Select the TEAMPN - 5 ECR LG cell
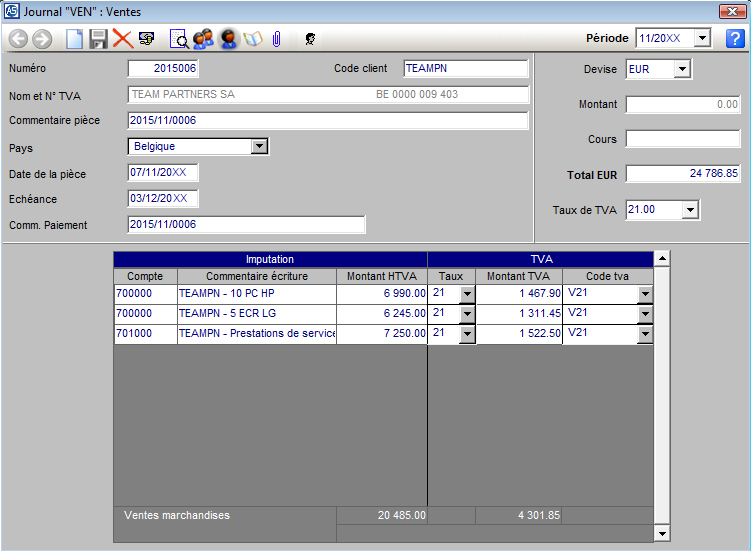 tap(256, 314)
